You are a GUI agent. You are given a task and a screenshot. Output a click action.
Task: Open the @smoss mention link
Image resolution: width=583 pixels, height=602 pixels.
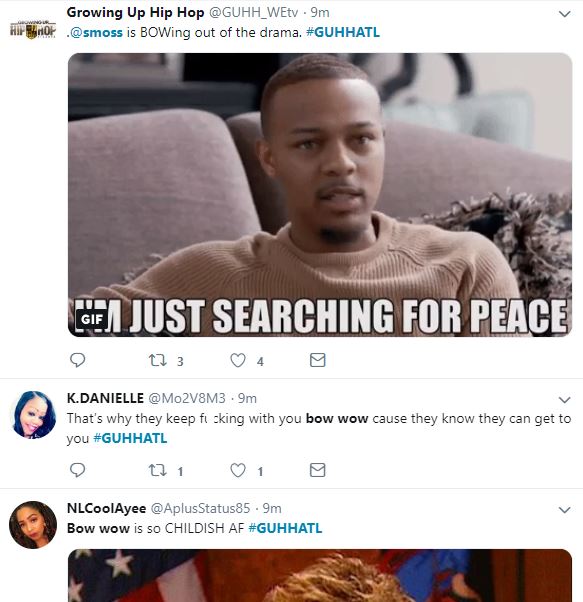[96, 32]
